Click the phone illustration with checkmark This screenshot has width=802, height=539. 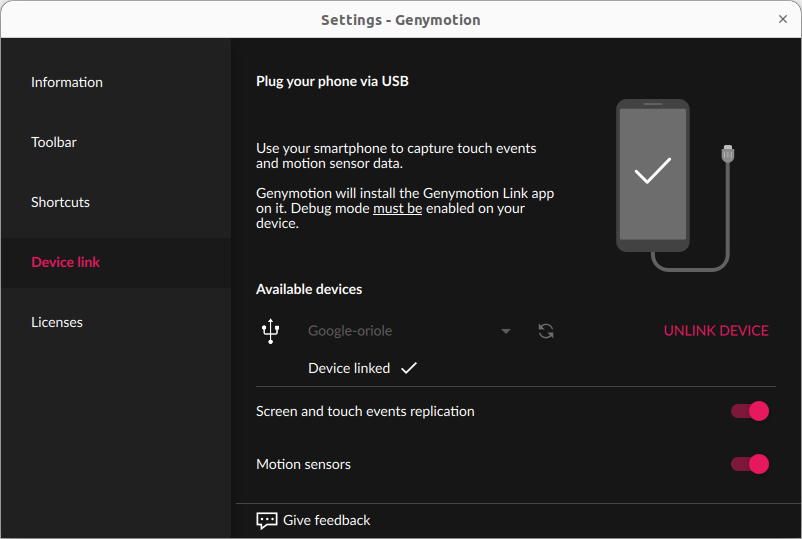652,175
